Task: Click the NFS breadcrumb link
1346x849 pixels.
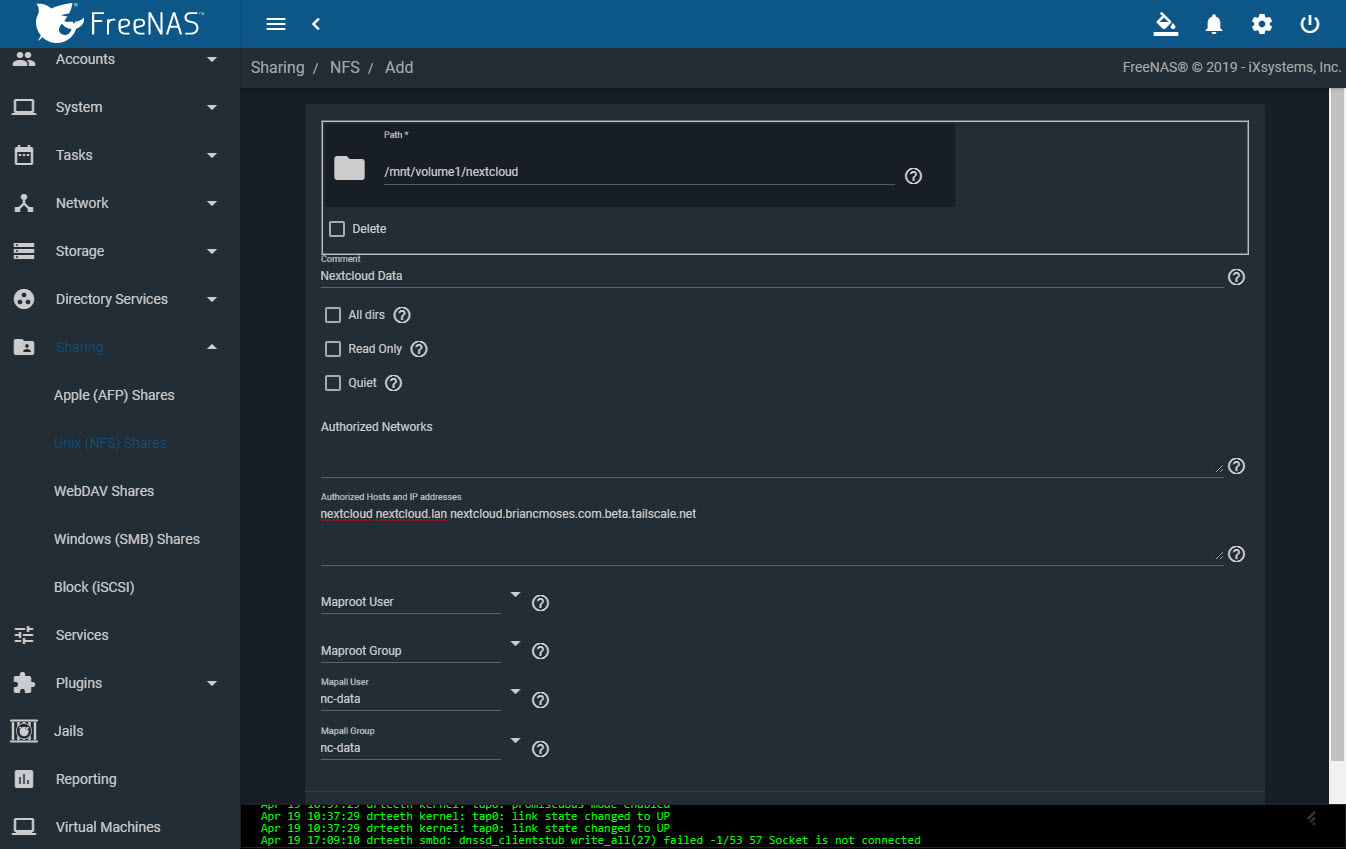Action: coord(344,67)
